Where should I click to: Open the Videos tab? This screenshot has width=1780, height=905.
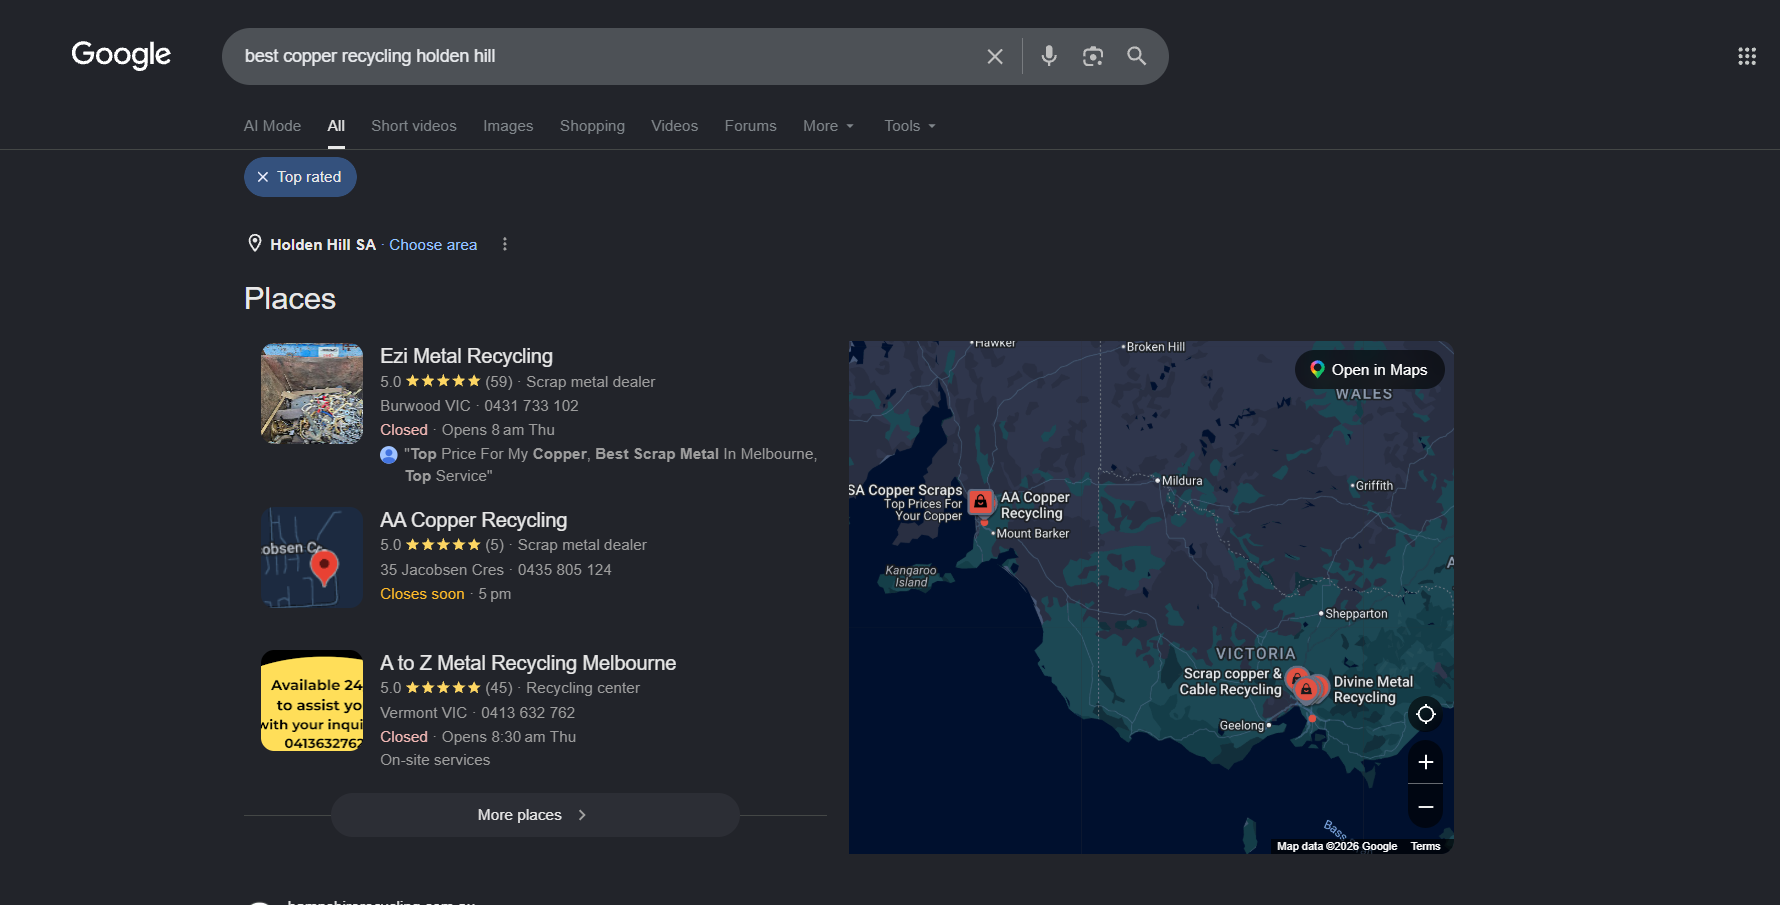(x=674, y=126)
